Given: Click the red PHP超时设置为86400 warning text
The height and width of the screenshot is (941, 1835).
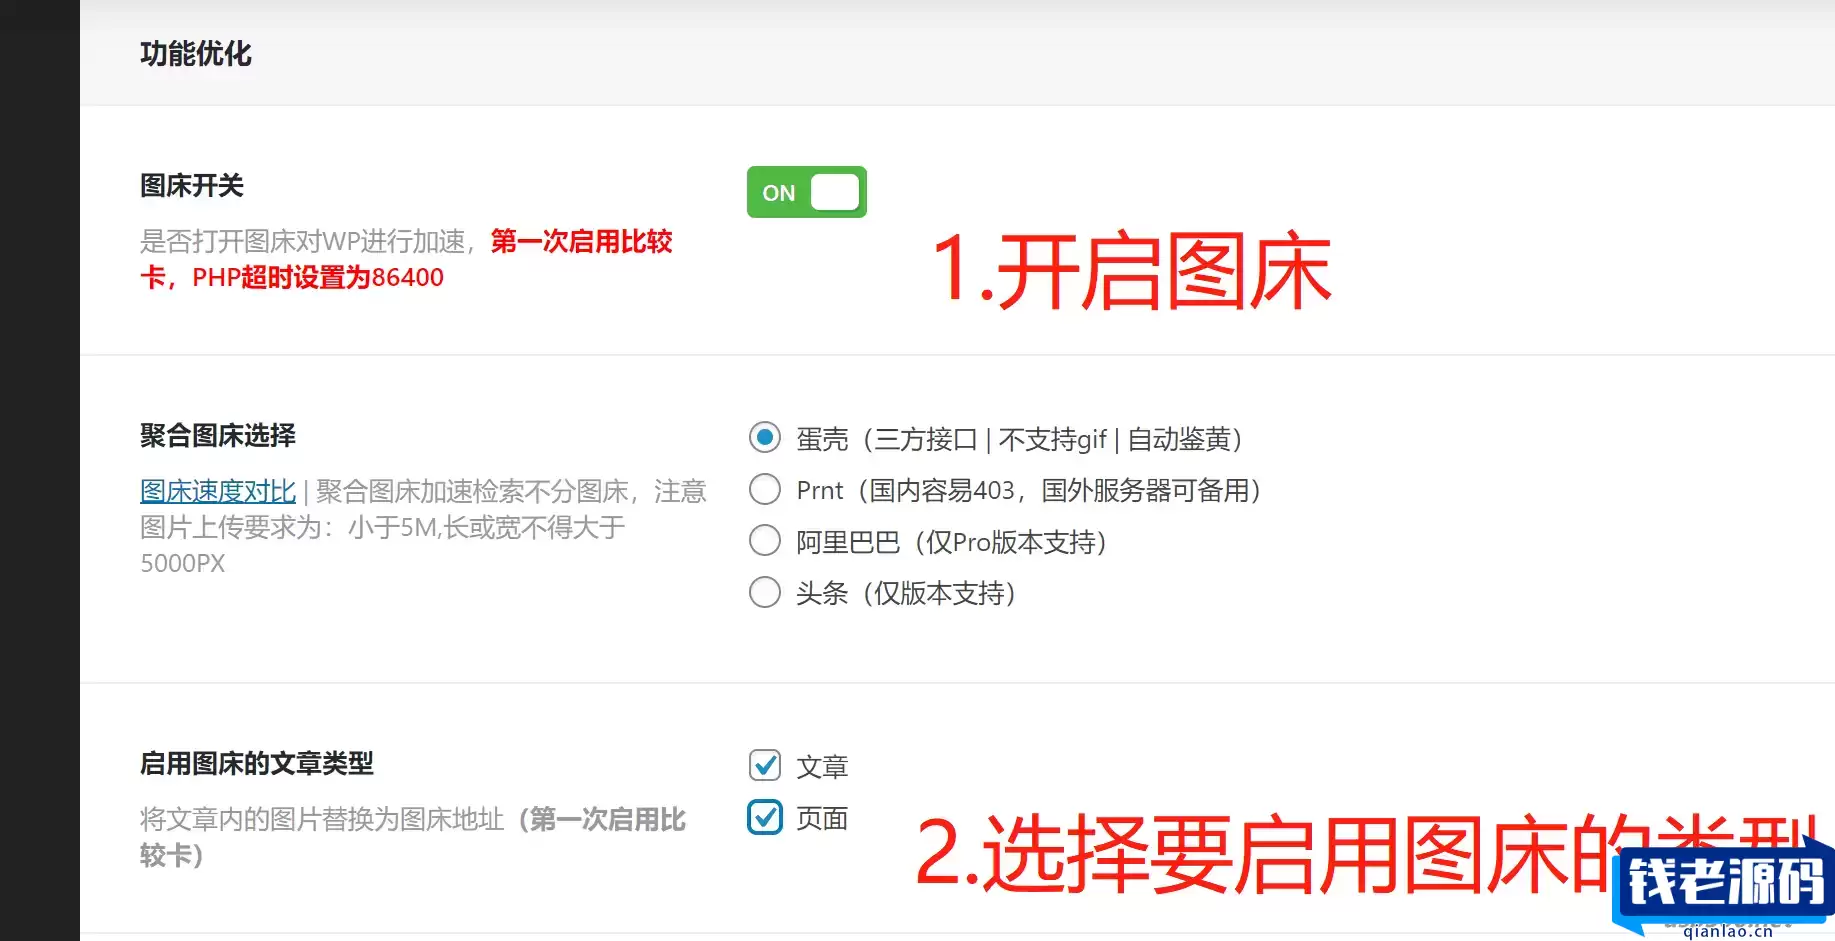Looking at the screenshot, I should pos(318,277).
